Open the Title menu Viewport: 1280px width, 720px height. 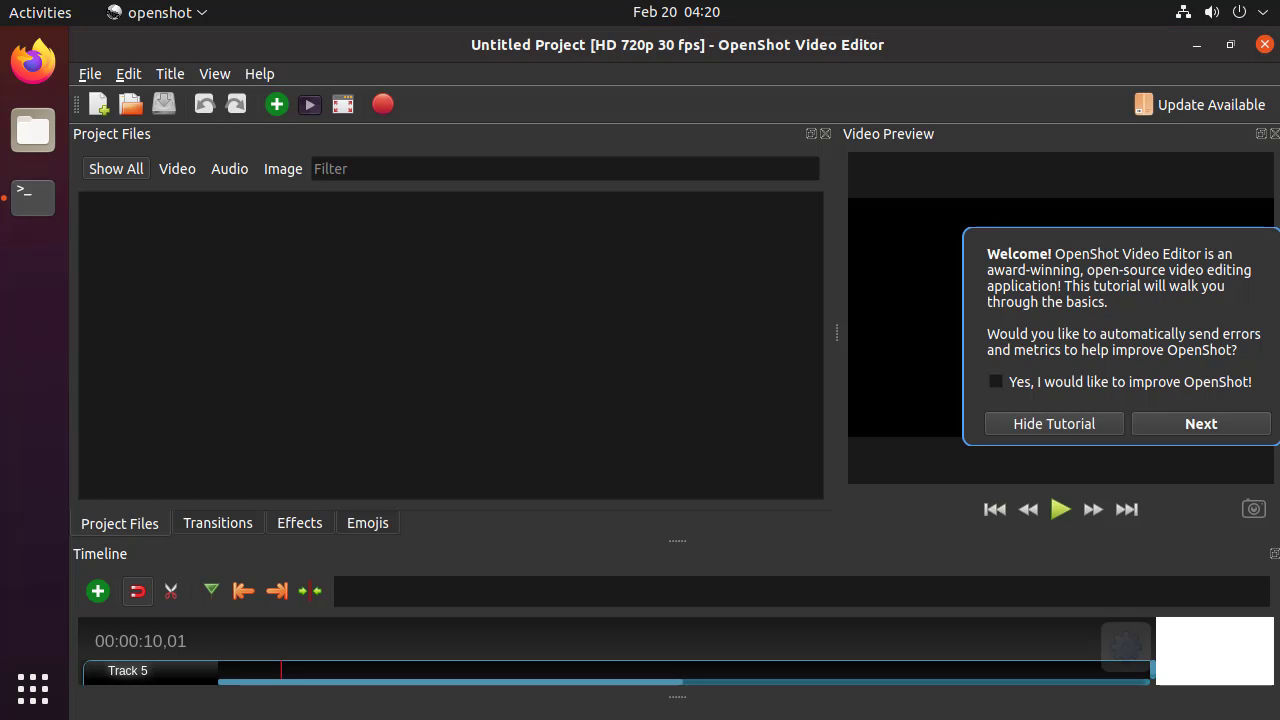170,74
